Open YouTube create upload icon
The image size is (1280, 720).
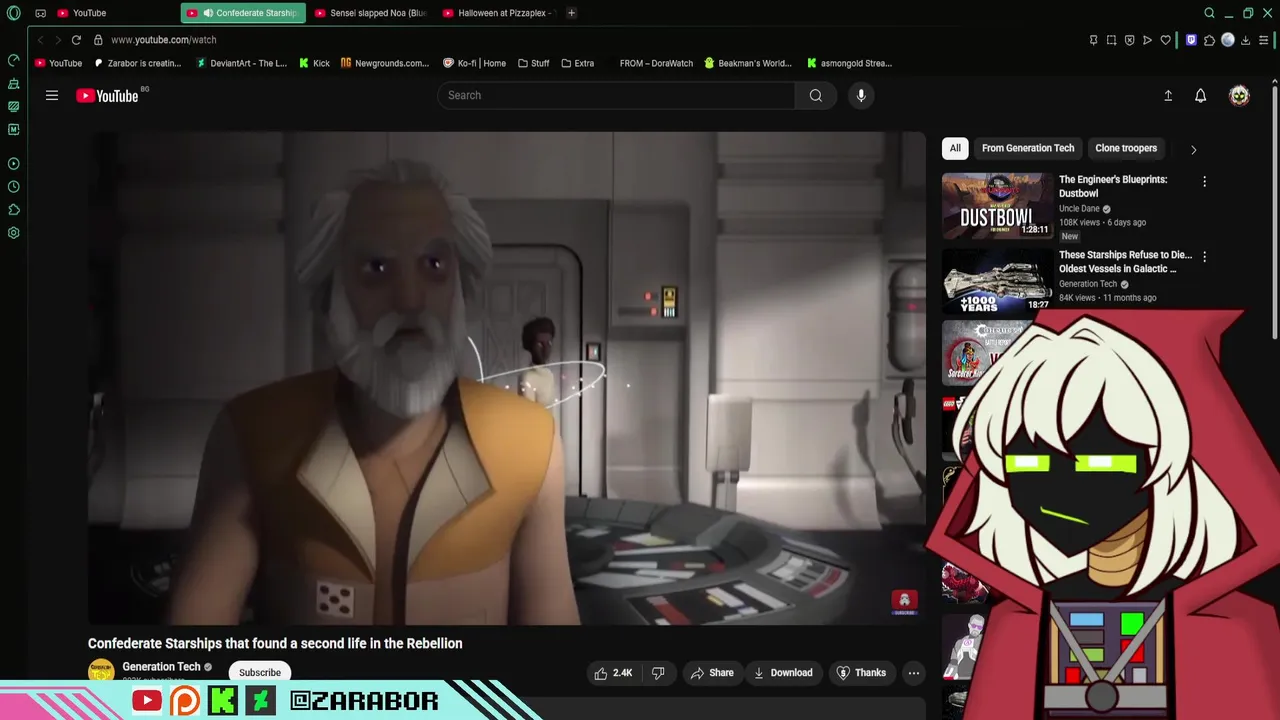click(1168, 95)
